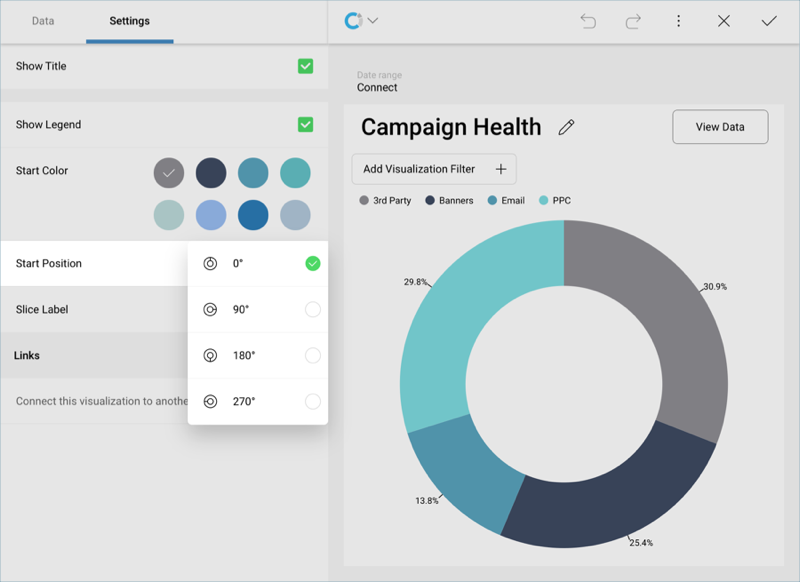Select the deep blue start color swatch

coord(253,215)
